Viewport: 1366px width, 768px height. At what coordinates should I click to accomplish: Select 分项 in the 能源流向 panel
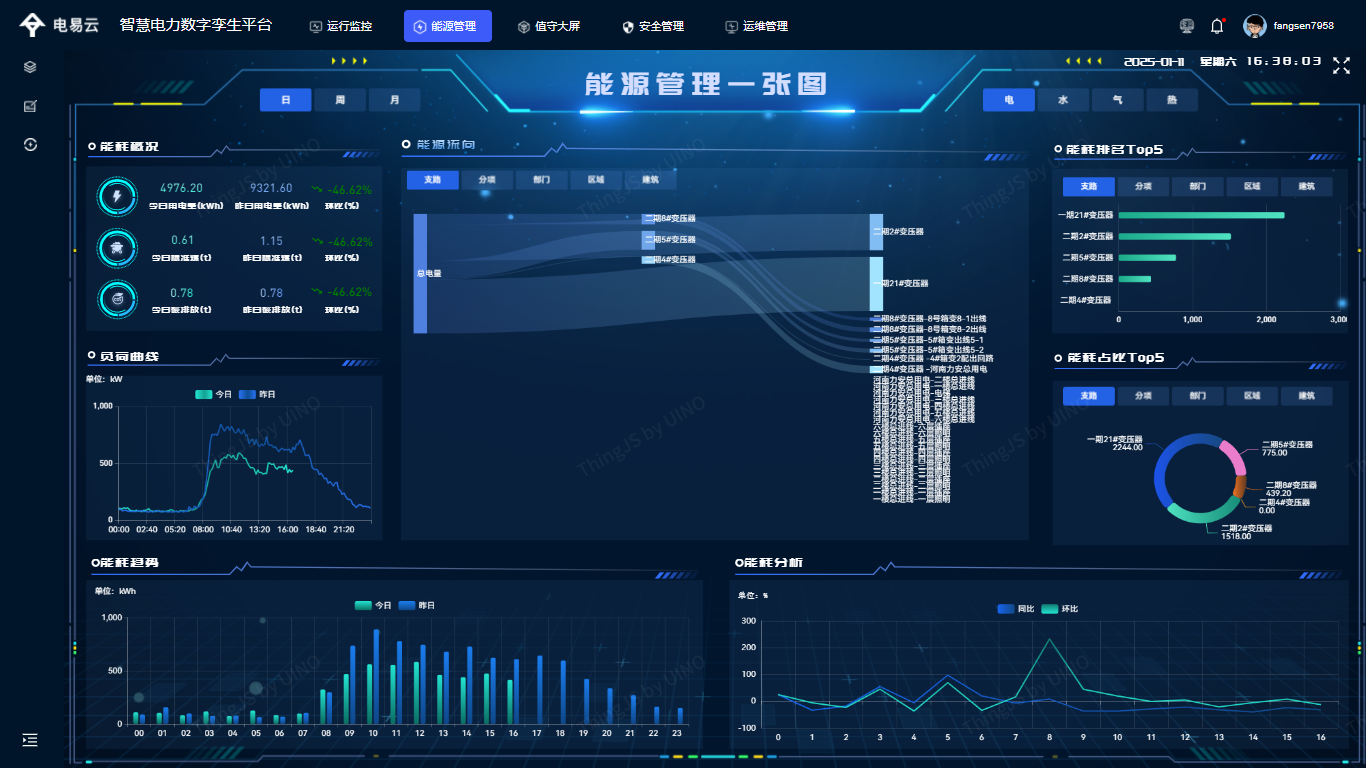tap(487, 180)
